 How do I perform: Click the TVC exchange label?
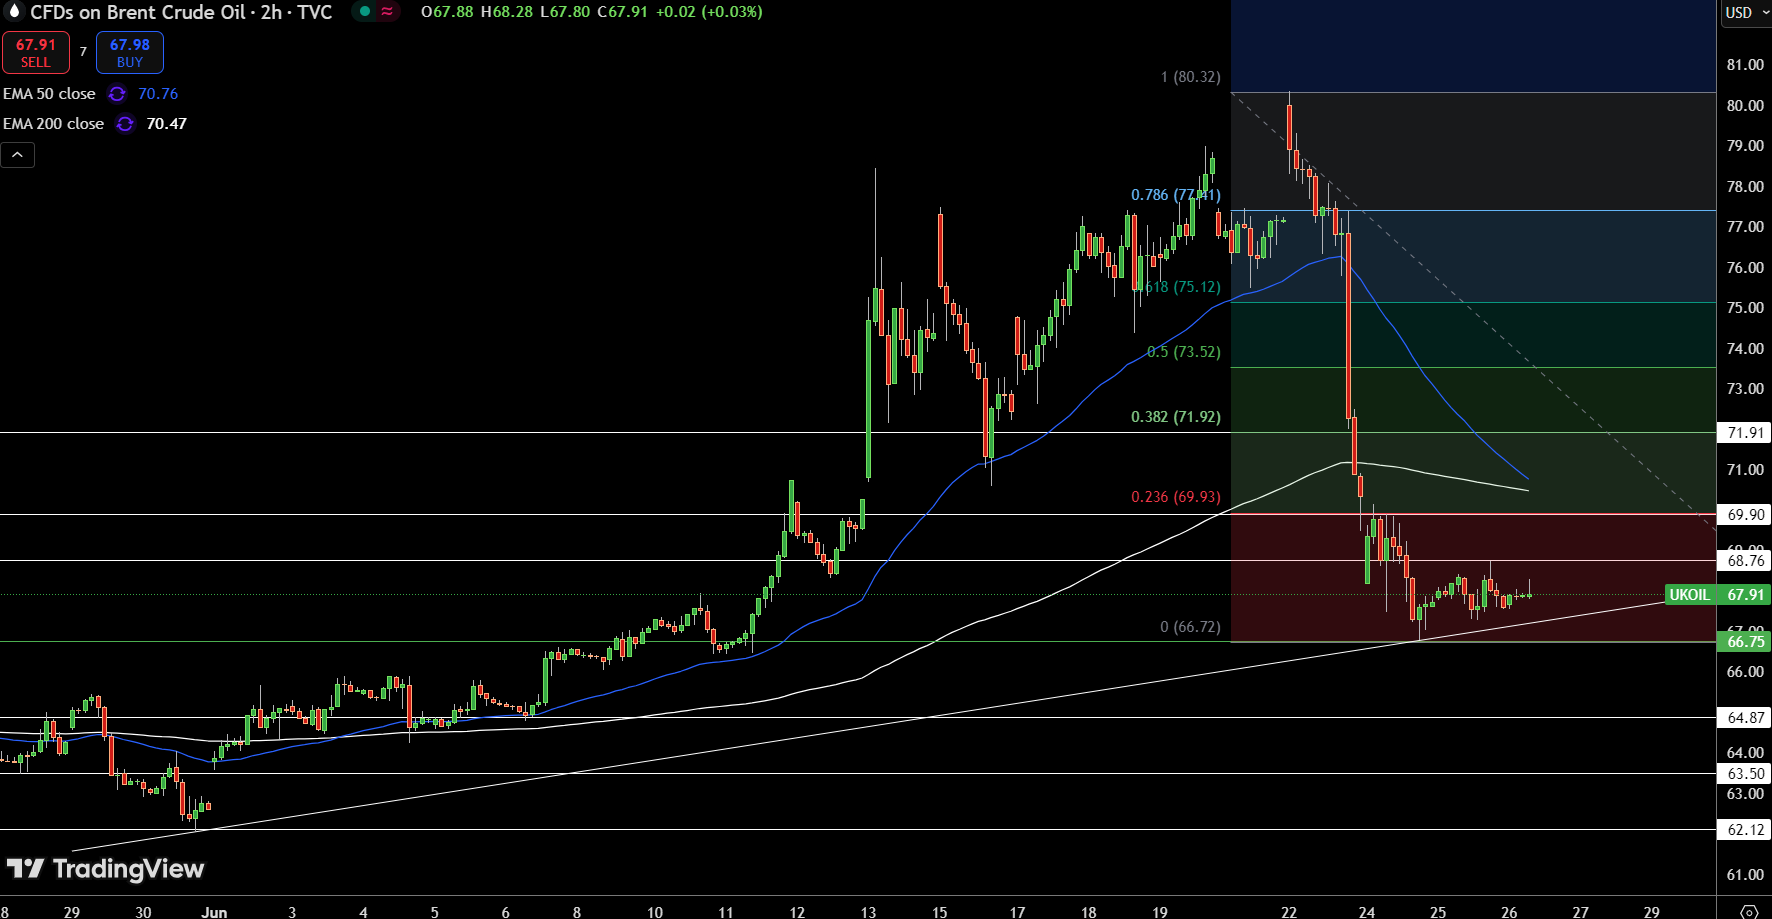pyautogui.click(x=315, y=12)
